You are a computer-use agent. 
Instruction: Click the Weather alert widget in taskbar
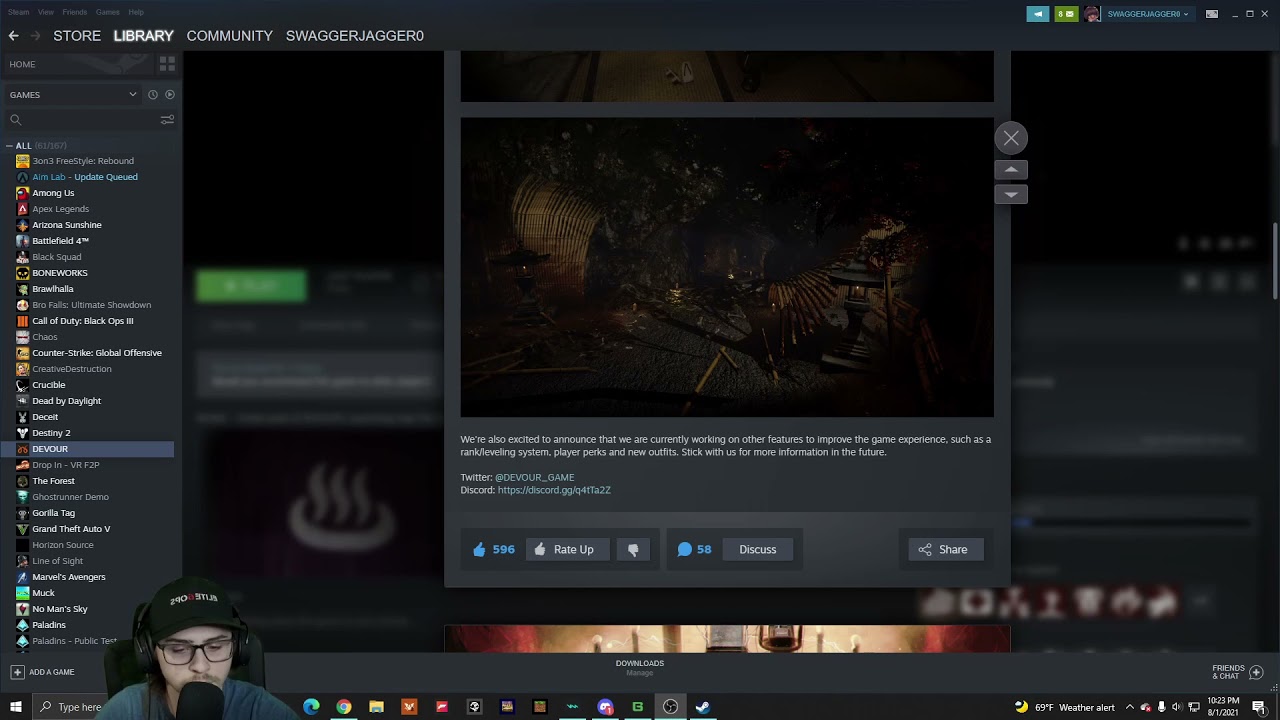[x=1064, y=707]
